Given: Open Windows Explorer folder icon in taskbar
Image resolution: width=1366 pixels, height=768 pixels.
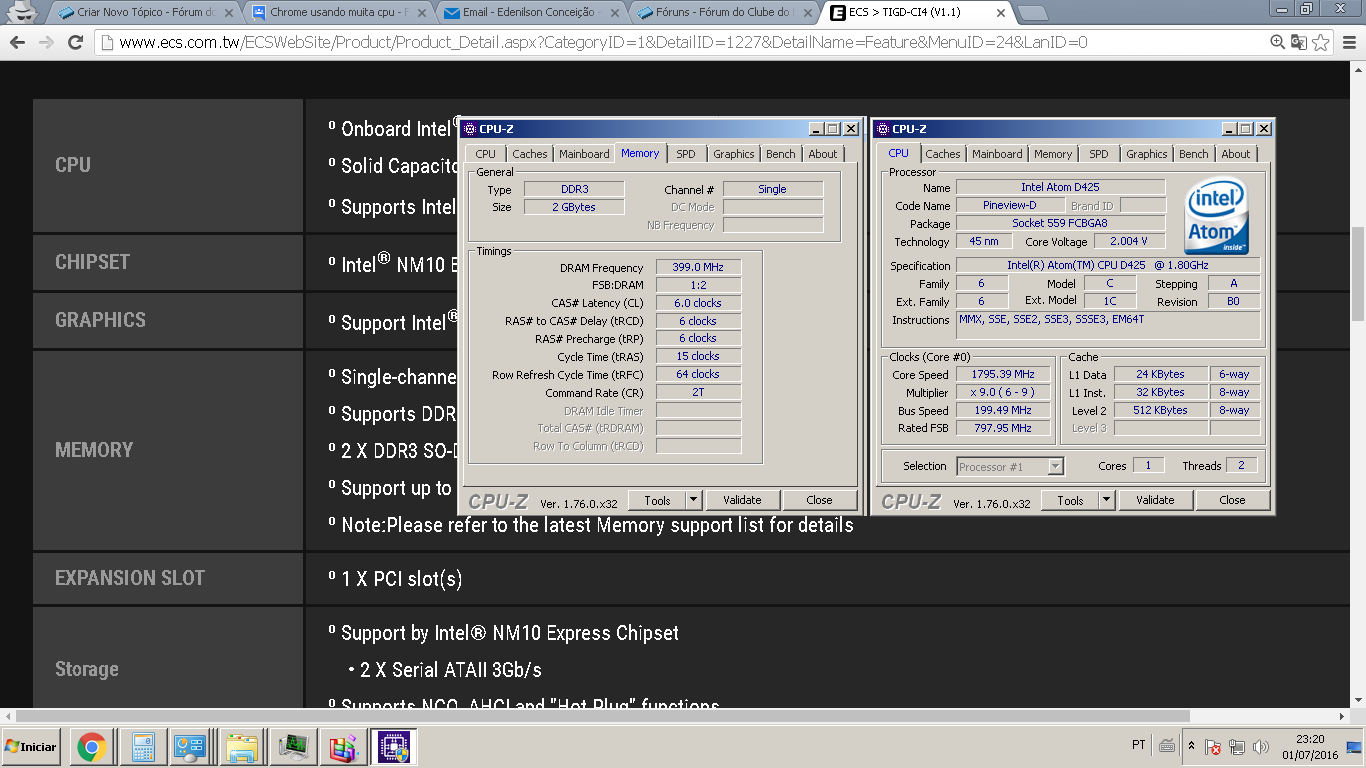Looking at the screenshot, I should click(x=243, y=747).
